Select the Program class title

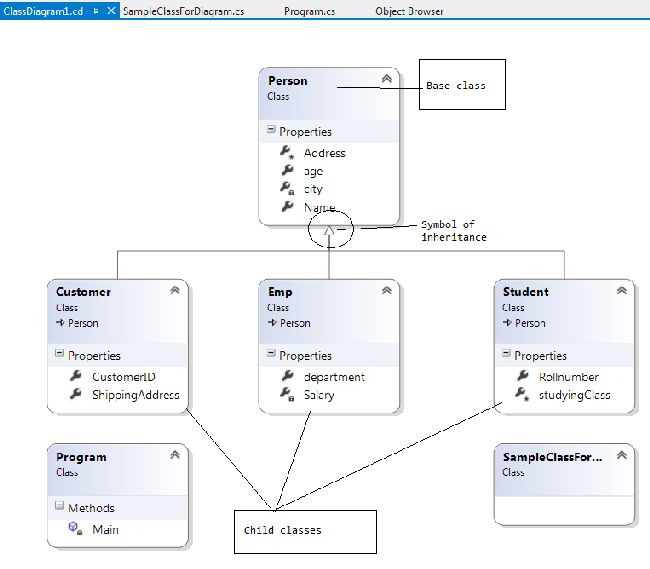pyautogui.click(x=81, y=457)
